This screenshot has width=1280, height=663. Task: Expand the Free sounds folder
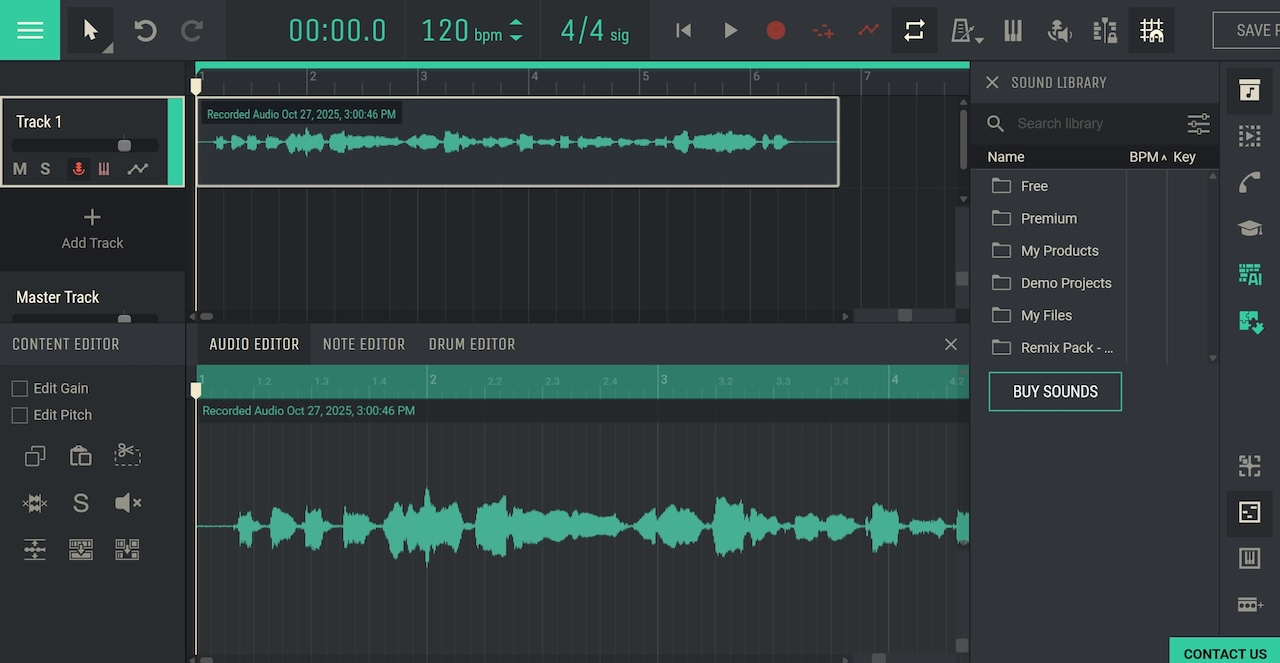pos(1034,186)
